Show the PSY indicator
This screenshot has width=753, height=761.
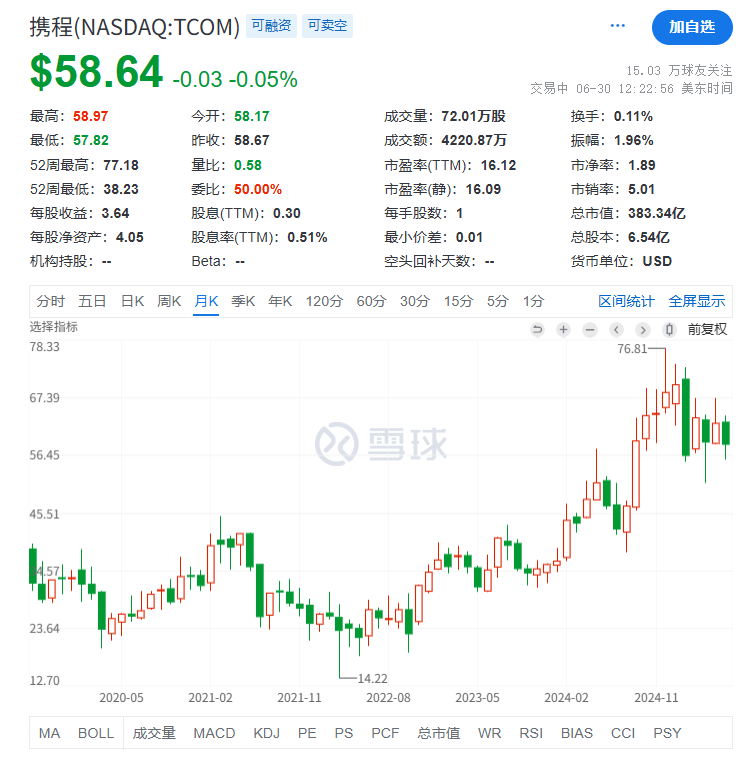[x=667, y=733]
